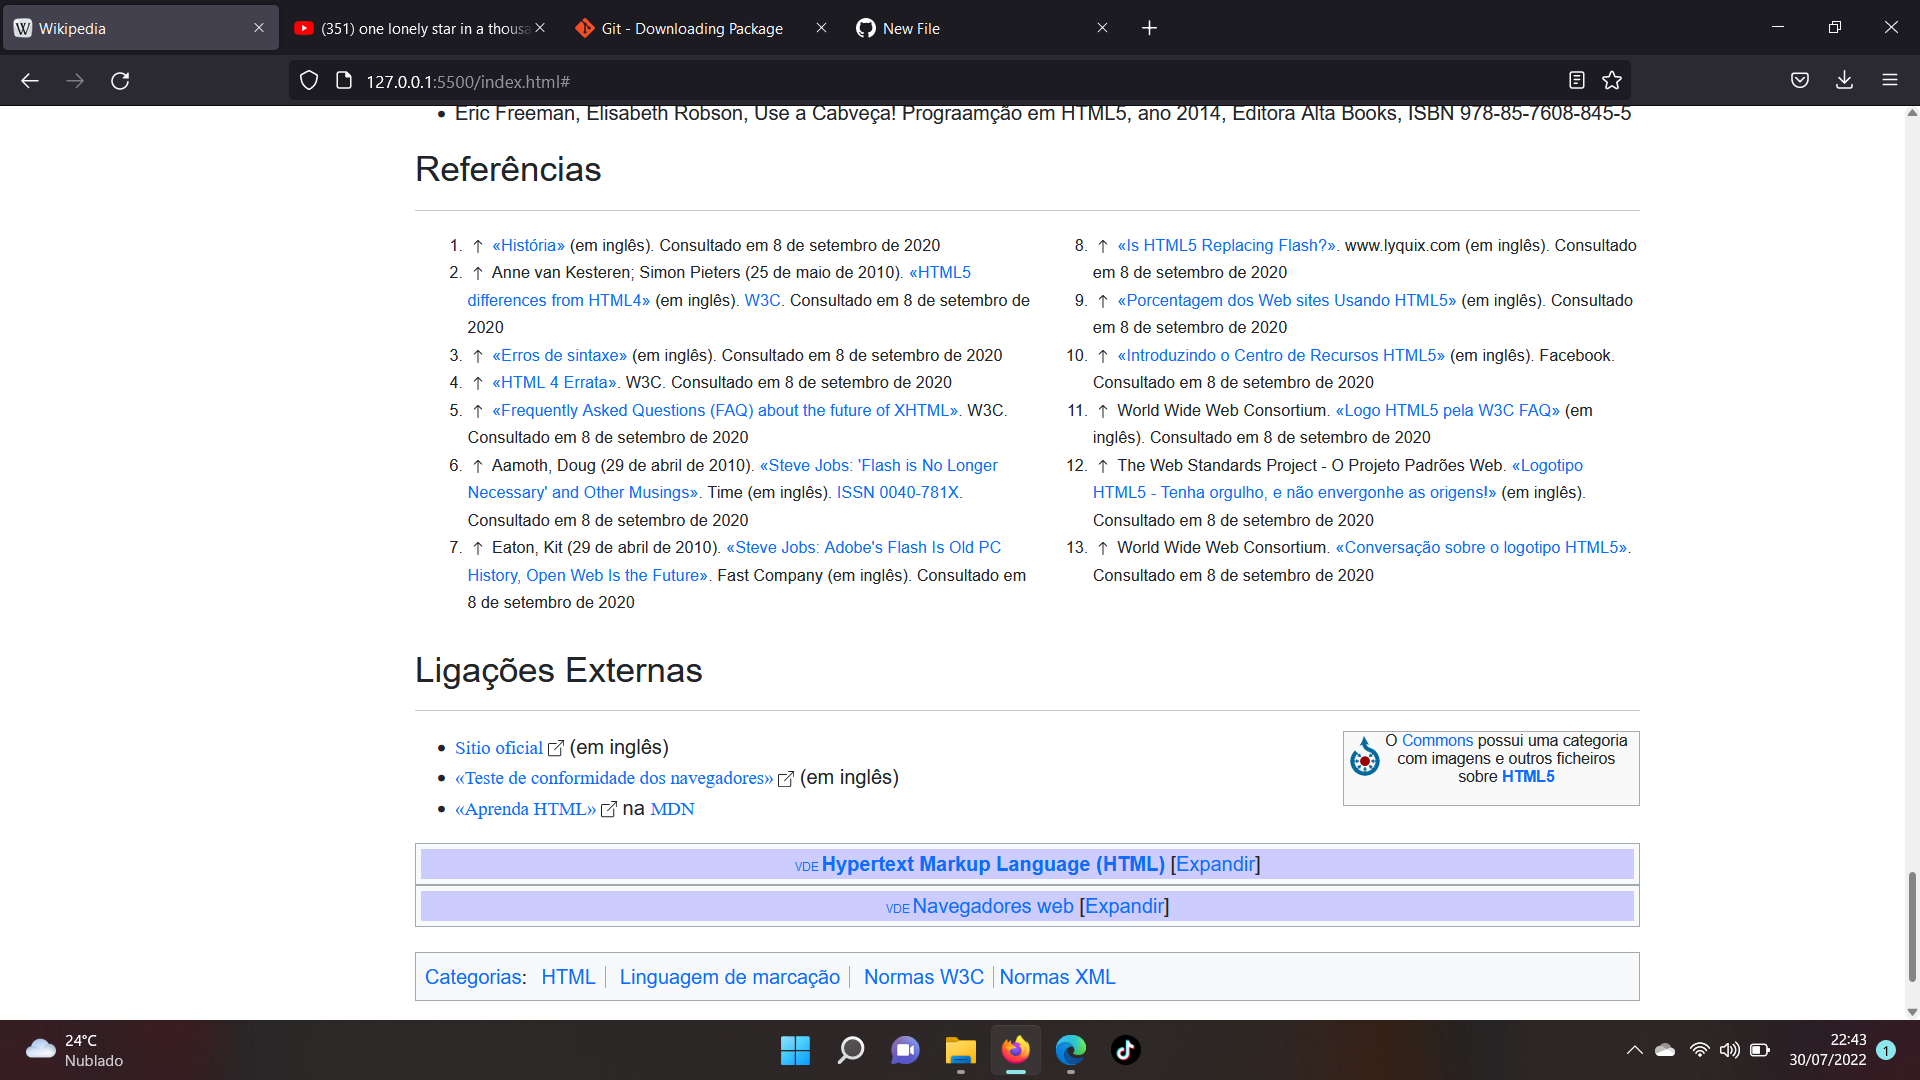This screenshot has height=1080, width=1920.
Task: Open the Firefox application menu
Action: tap(1890, 81)
